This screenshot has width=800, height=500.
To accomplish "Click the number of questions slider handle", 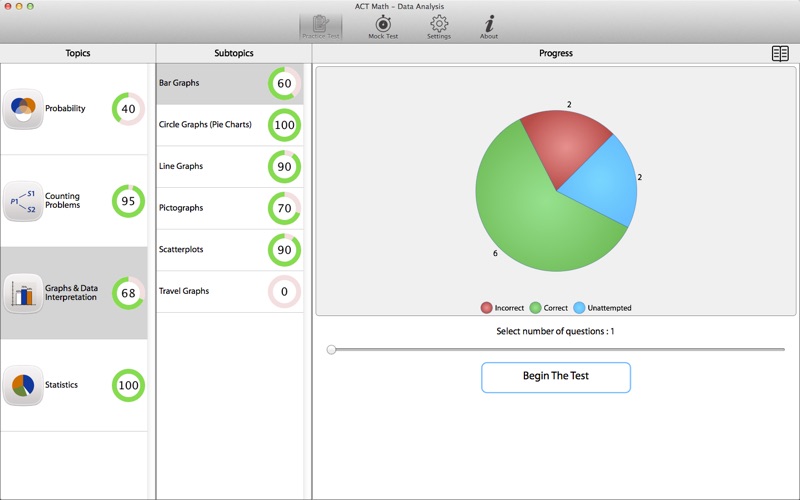I will [x=331, y=349].
